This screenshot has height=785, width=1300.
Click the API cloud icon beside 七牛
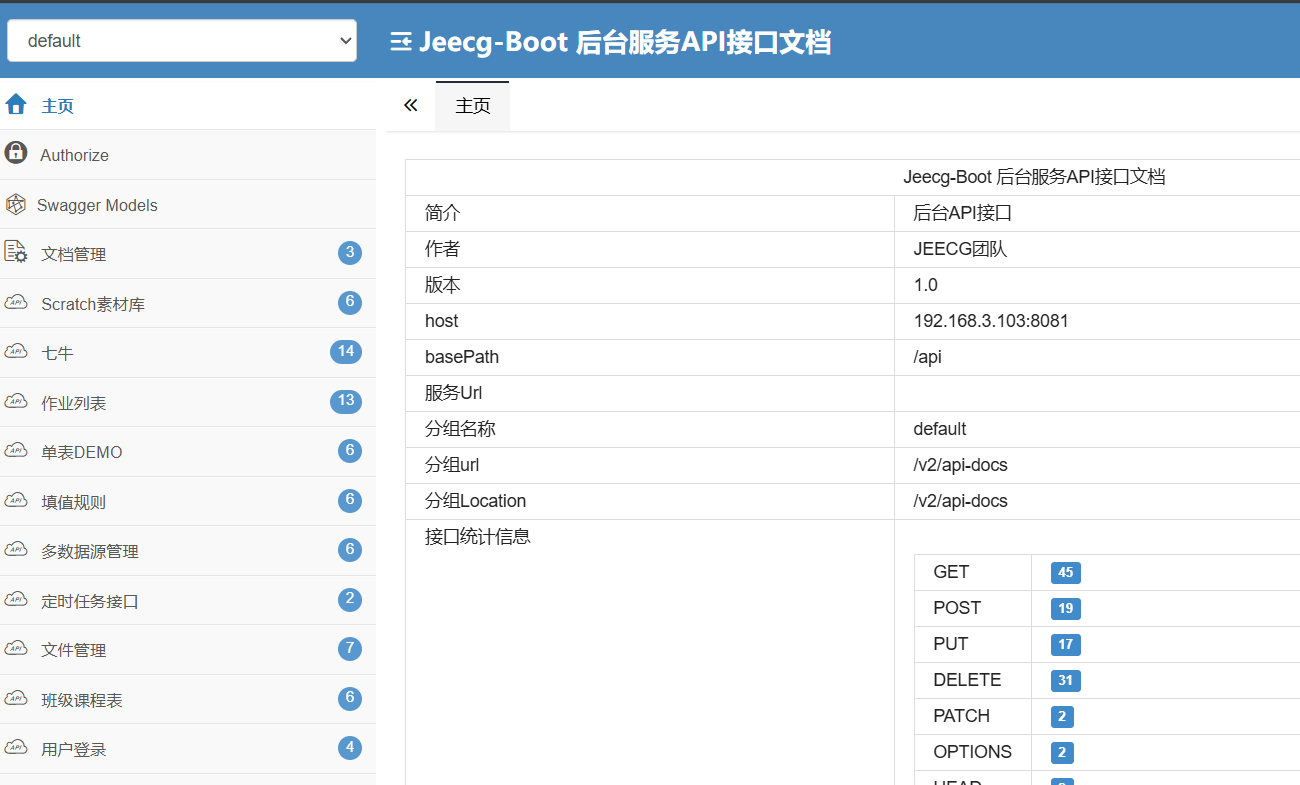[16, 352]
